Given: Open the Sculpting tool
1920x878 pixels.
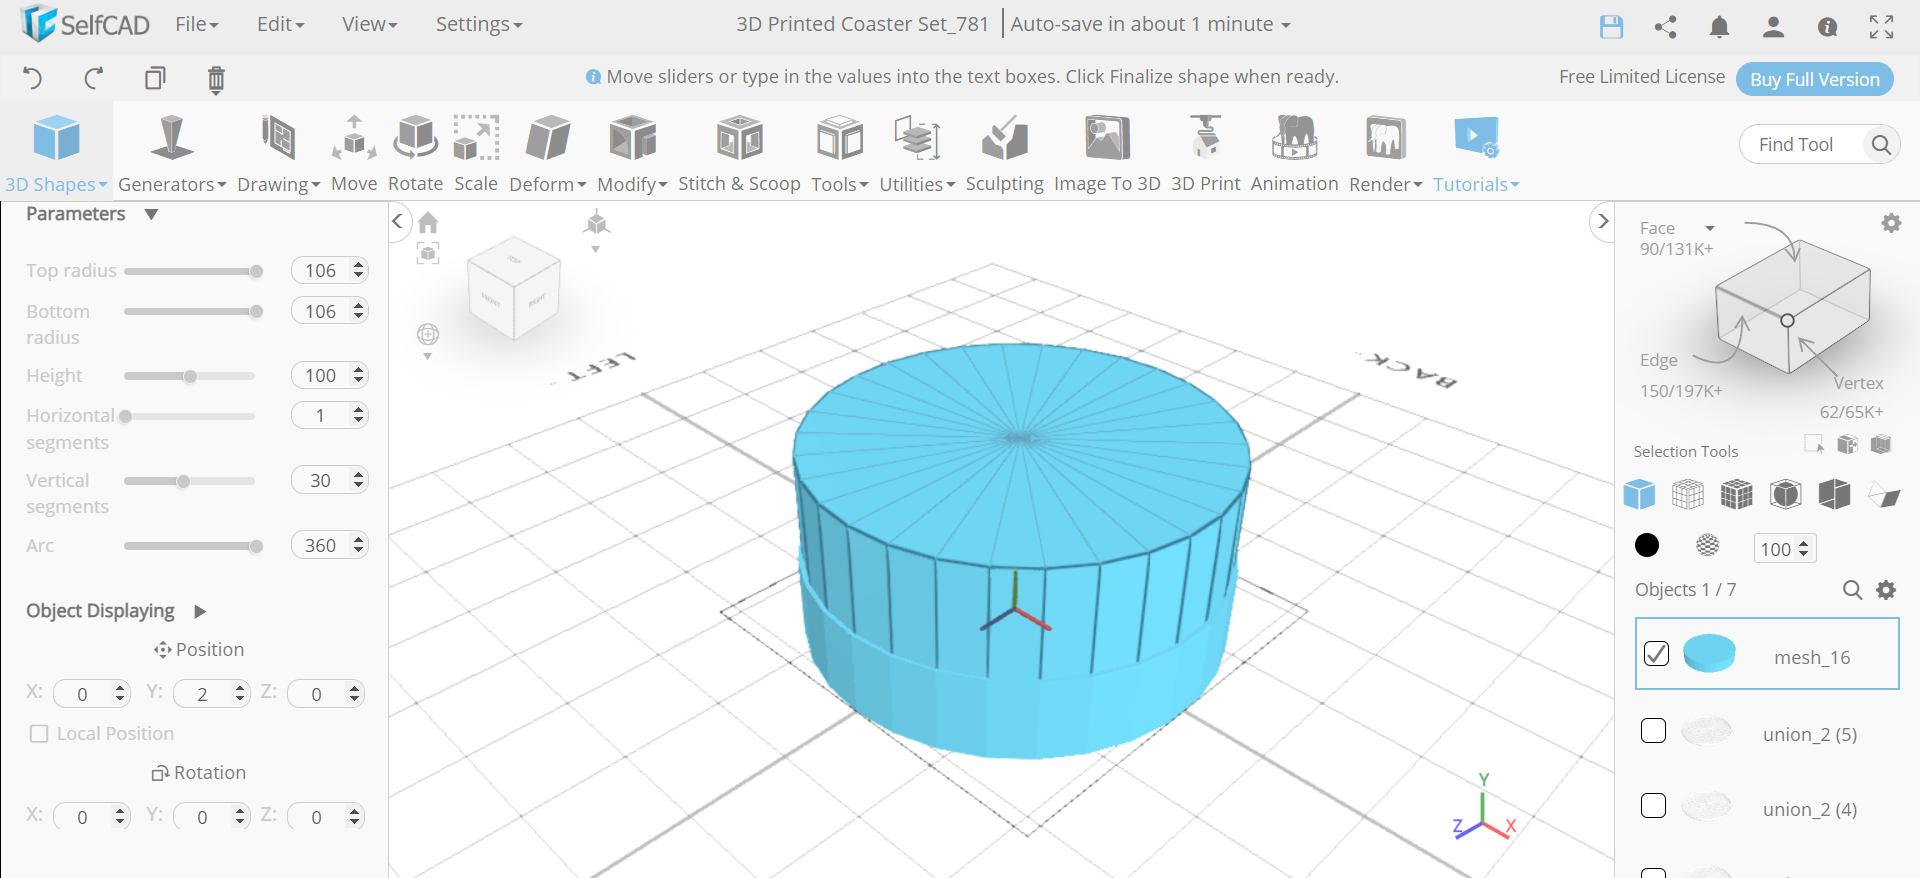Looking at the screenshot, I should pos(1004,153).
